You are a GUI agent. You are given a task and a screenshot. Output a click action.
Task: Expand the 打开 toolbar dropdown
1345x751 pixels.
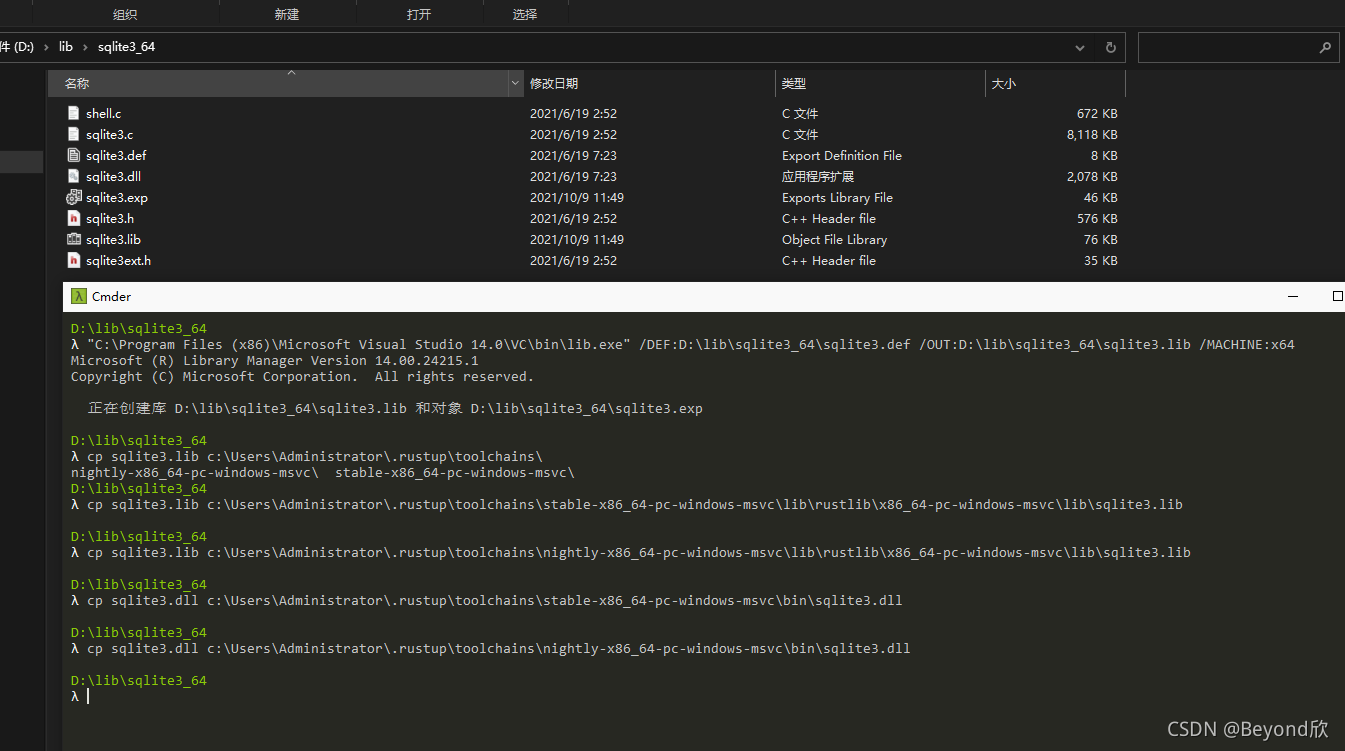click(420, 14)
